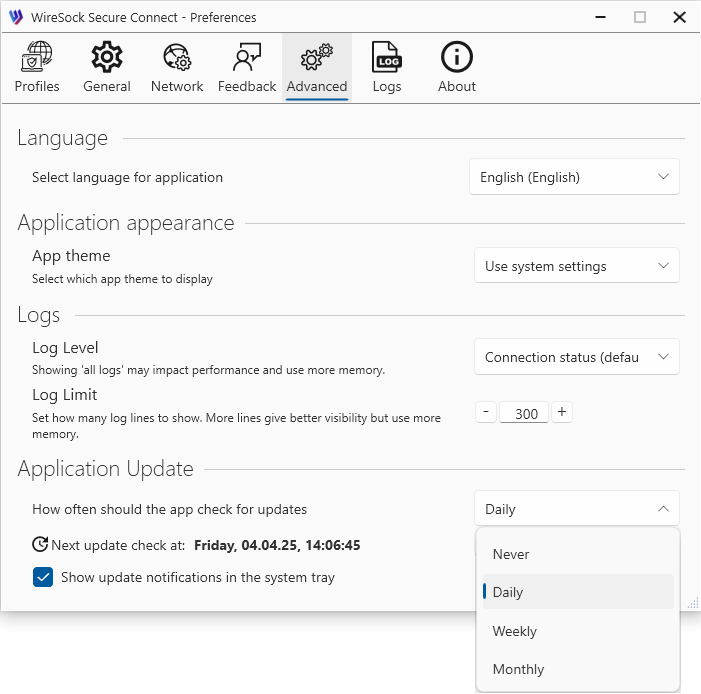
Task: Click the 'Log Limit' setting title
Action: tap(64, 394)
